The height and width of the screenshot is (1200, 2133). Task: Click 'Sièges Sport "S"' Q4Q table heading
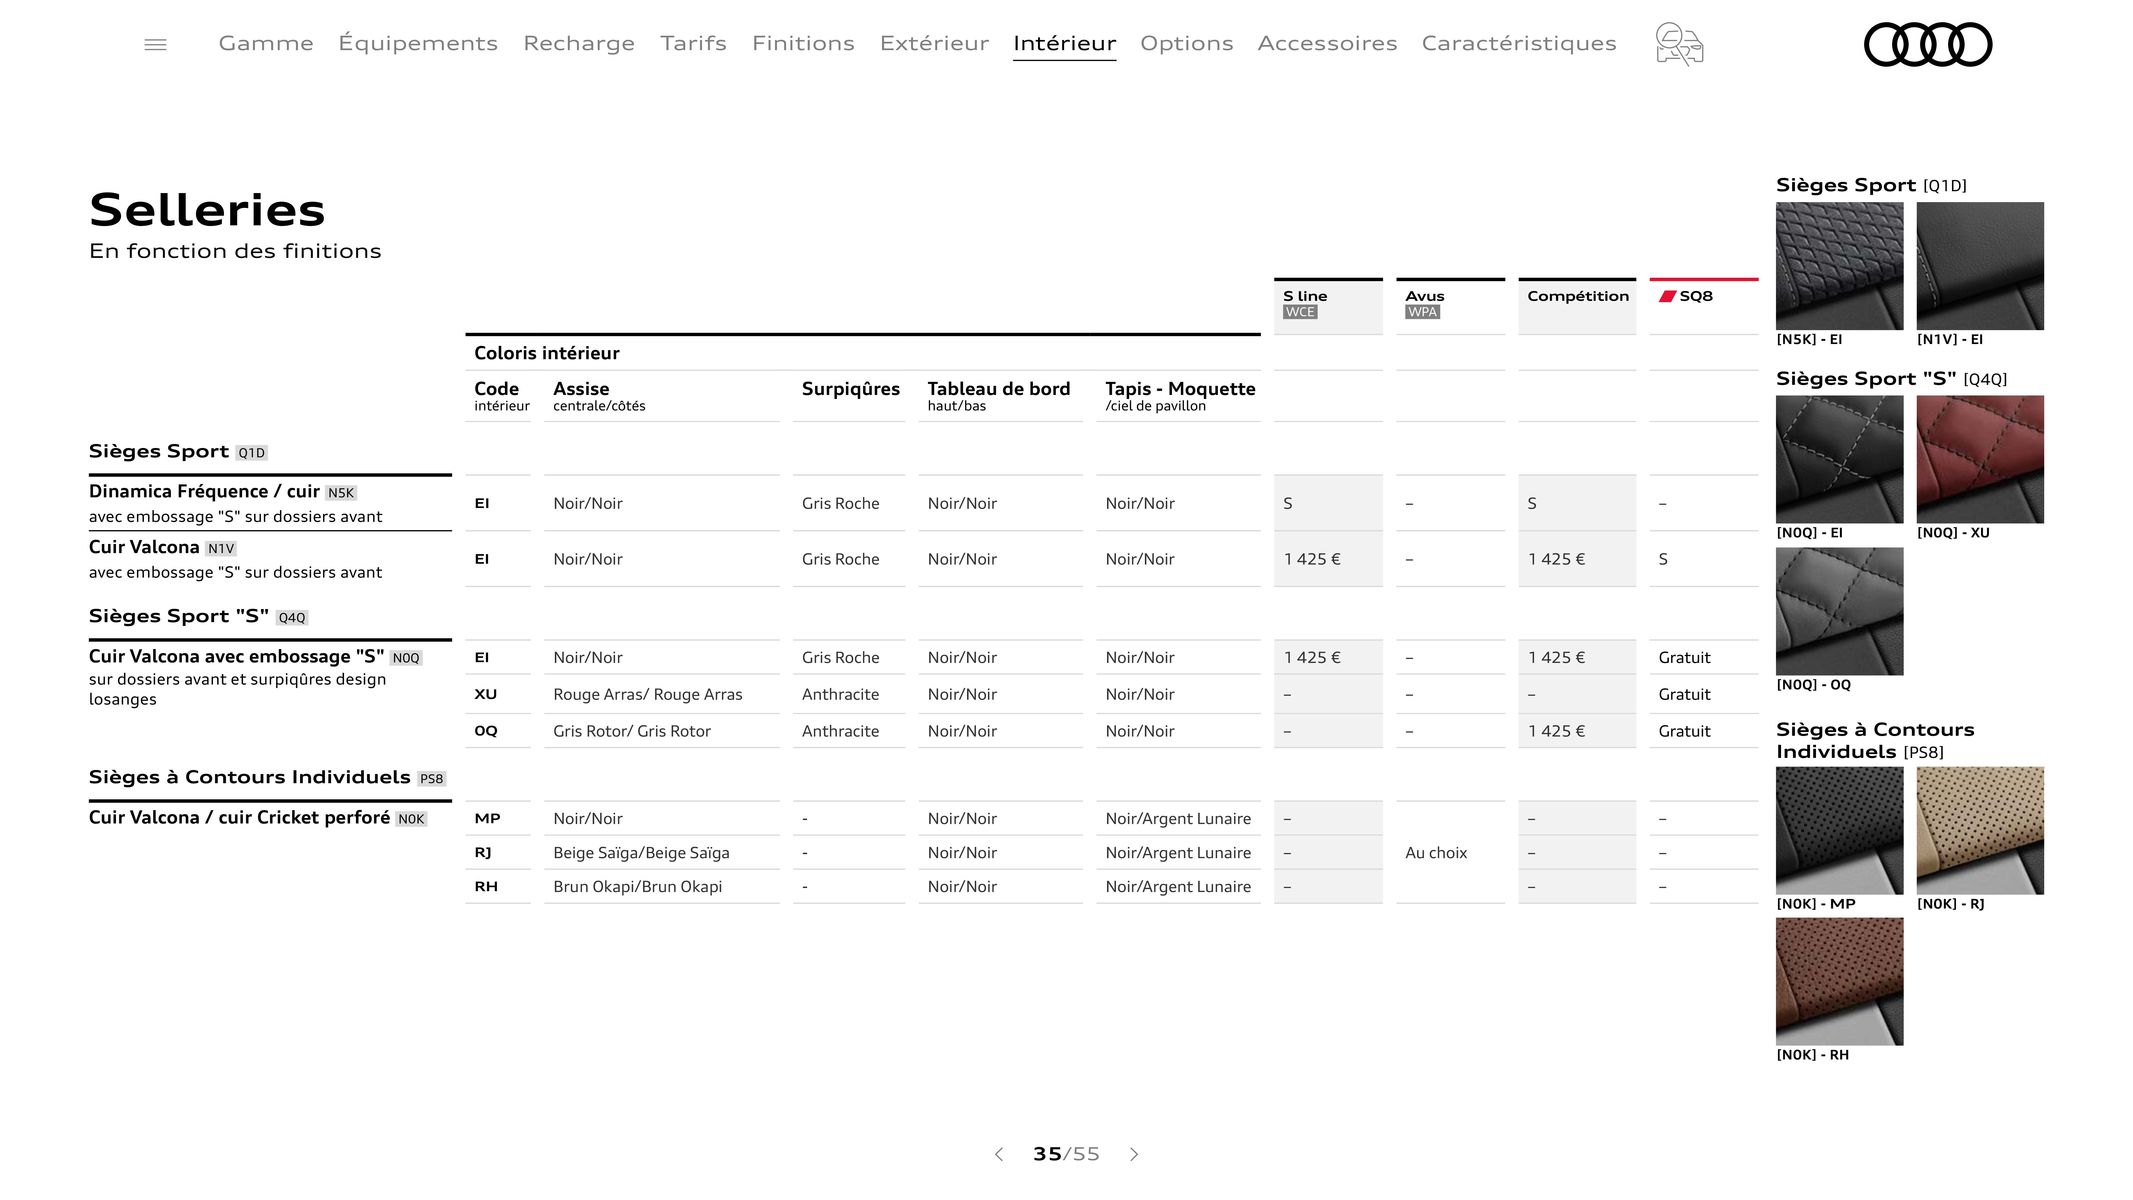tap(179, 616)
